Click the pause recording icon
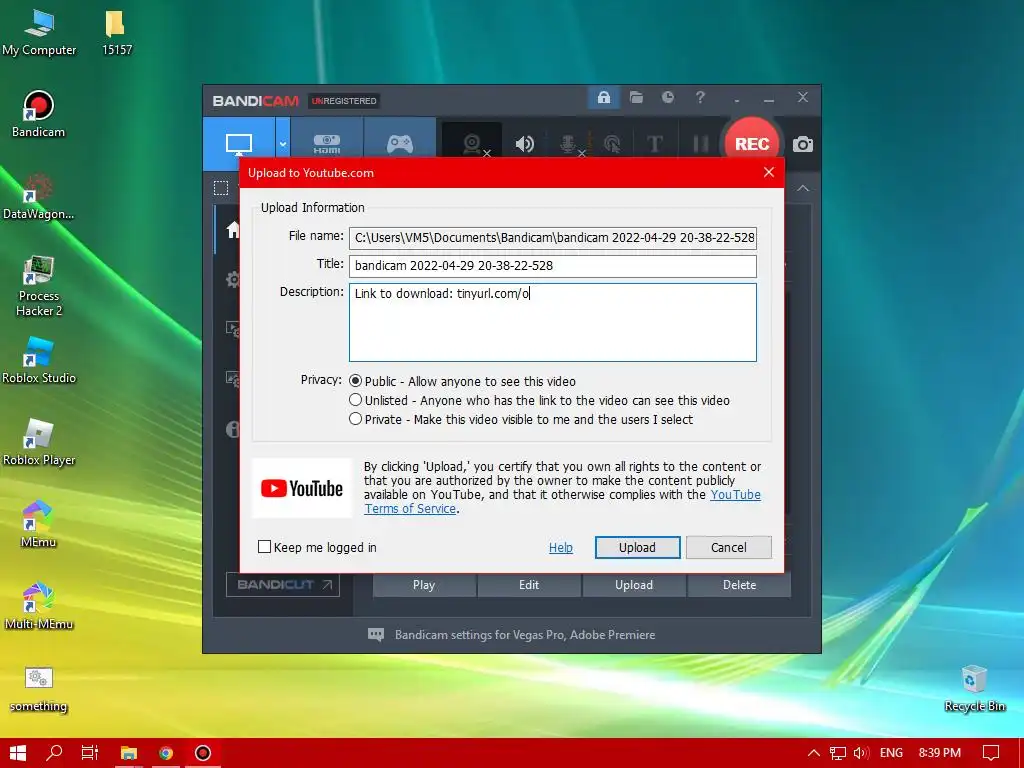This screenshot has height=768, width=1024. point(700,144)
